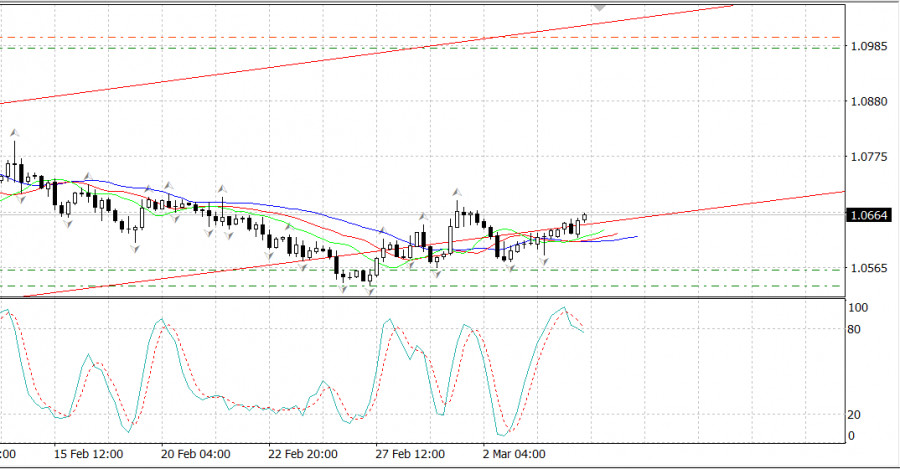Click the 1.0880 price axis label

(x=868, y=102)
